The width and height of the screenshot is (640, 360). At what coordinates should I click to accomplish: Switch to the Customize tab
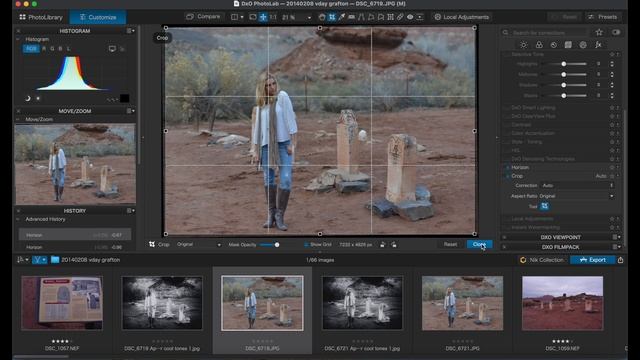[98, 17]
